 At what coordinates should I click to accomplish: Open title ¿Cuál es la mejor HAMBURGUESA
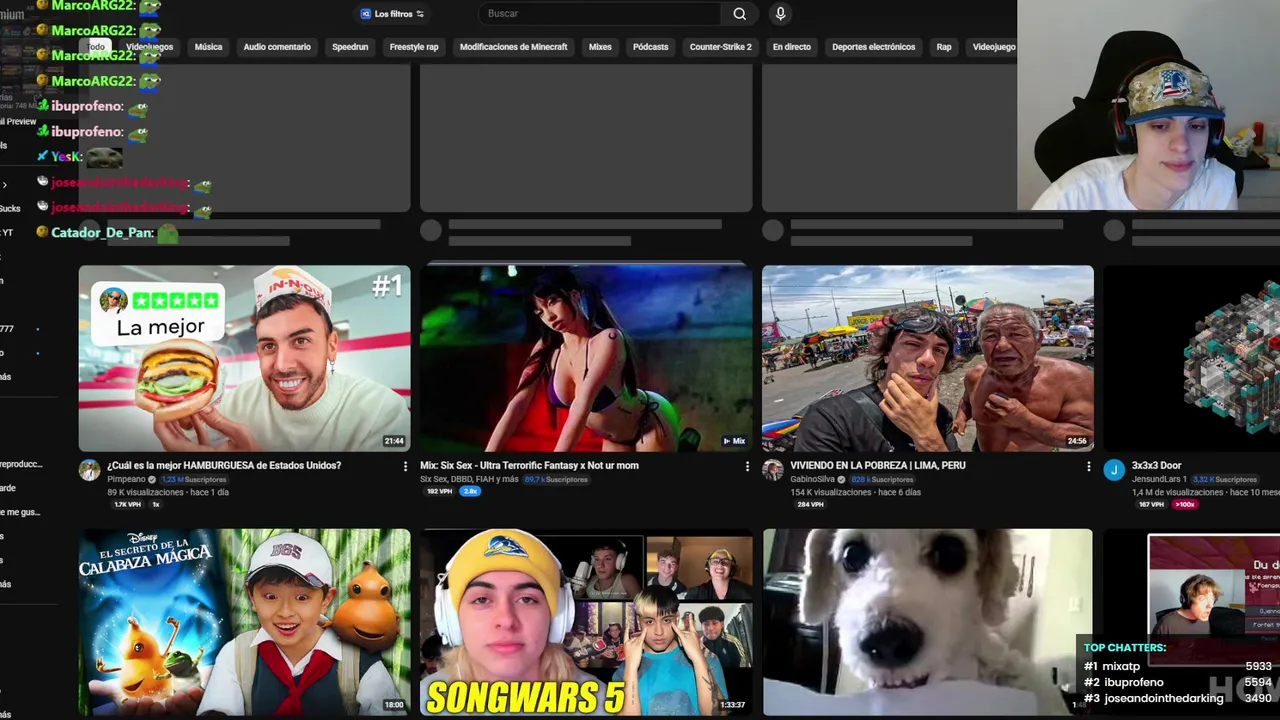[224, 465]
